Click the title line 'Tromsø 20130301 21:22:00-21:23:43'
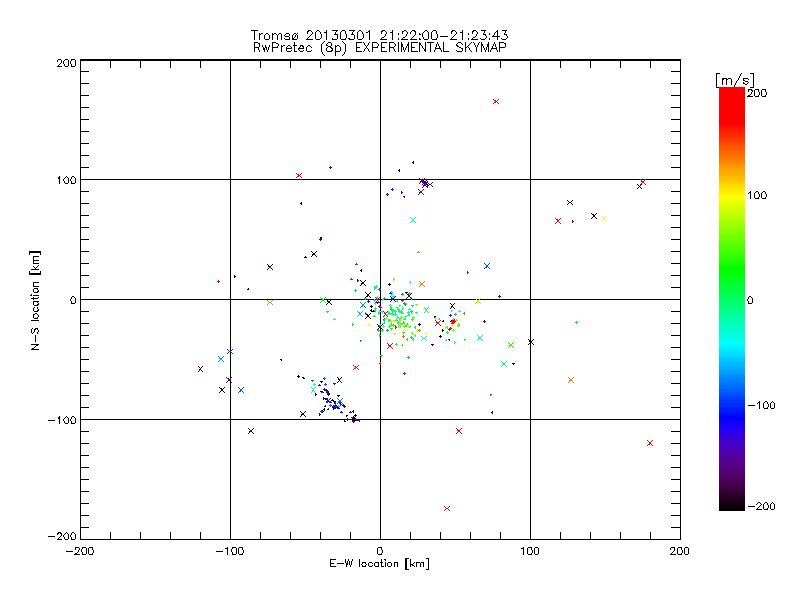 coord(379,35)
